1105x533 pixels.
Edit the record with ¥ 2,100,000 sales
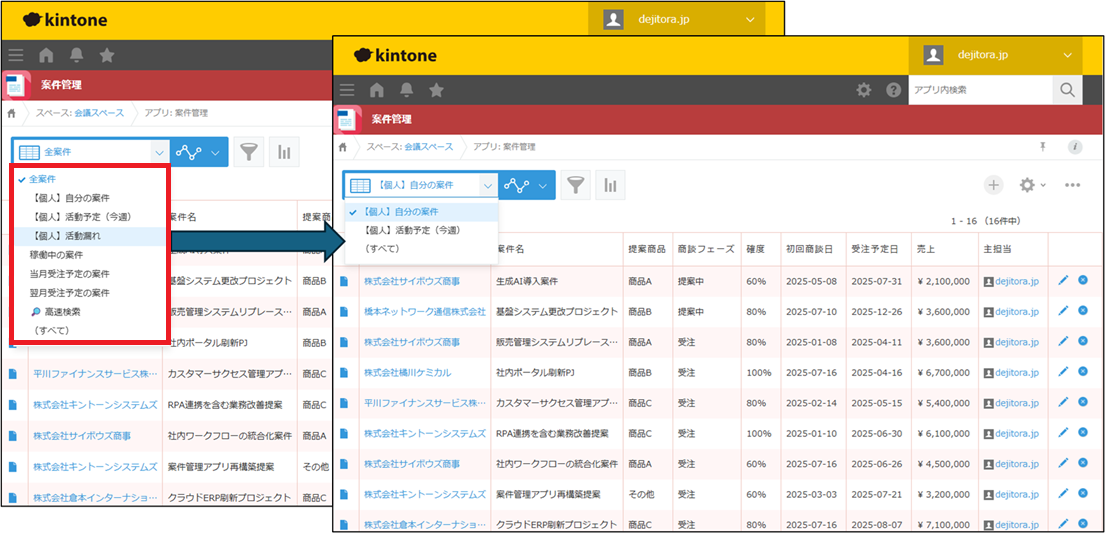click(x=1063, y=281)
